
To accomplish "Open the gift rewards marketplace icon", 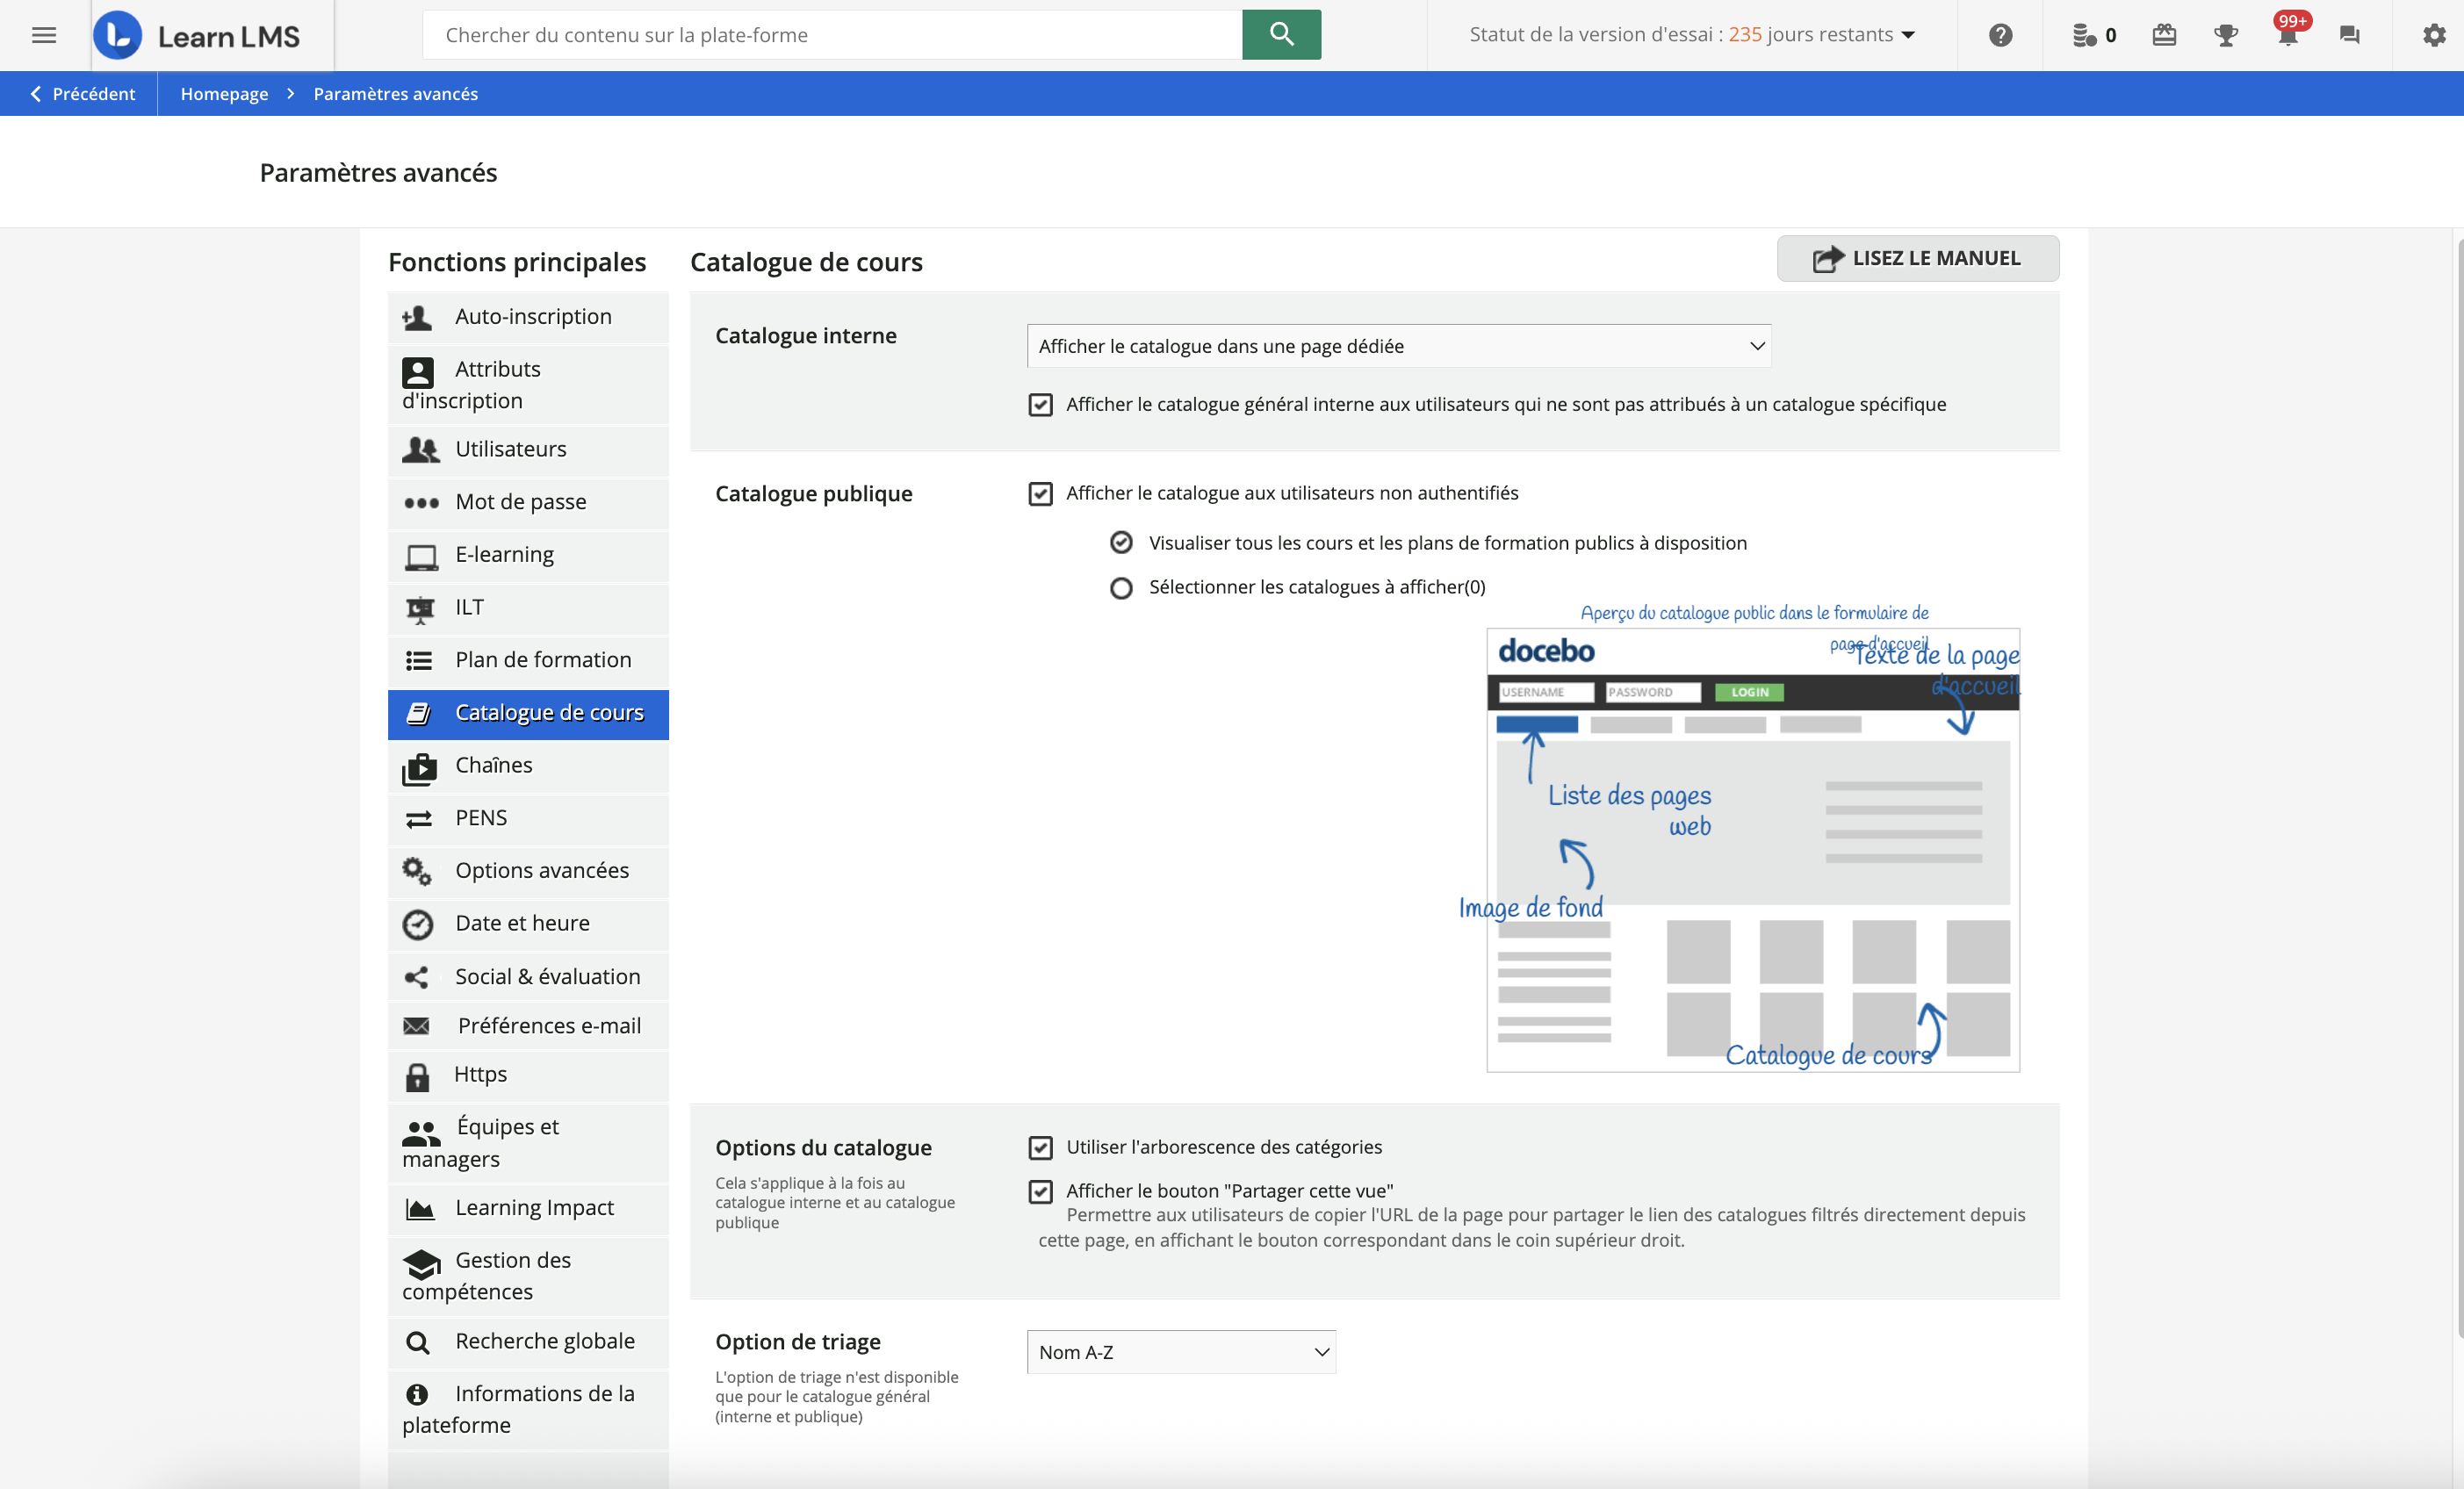I will 2164,36.
